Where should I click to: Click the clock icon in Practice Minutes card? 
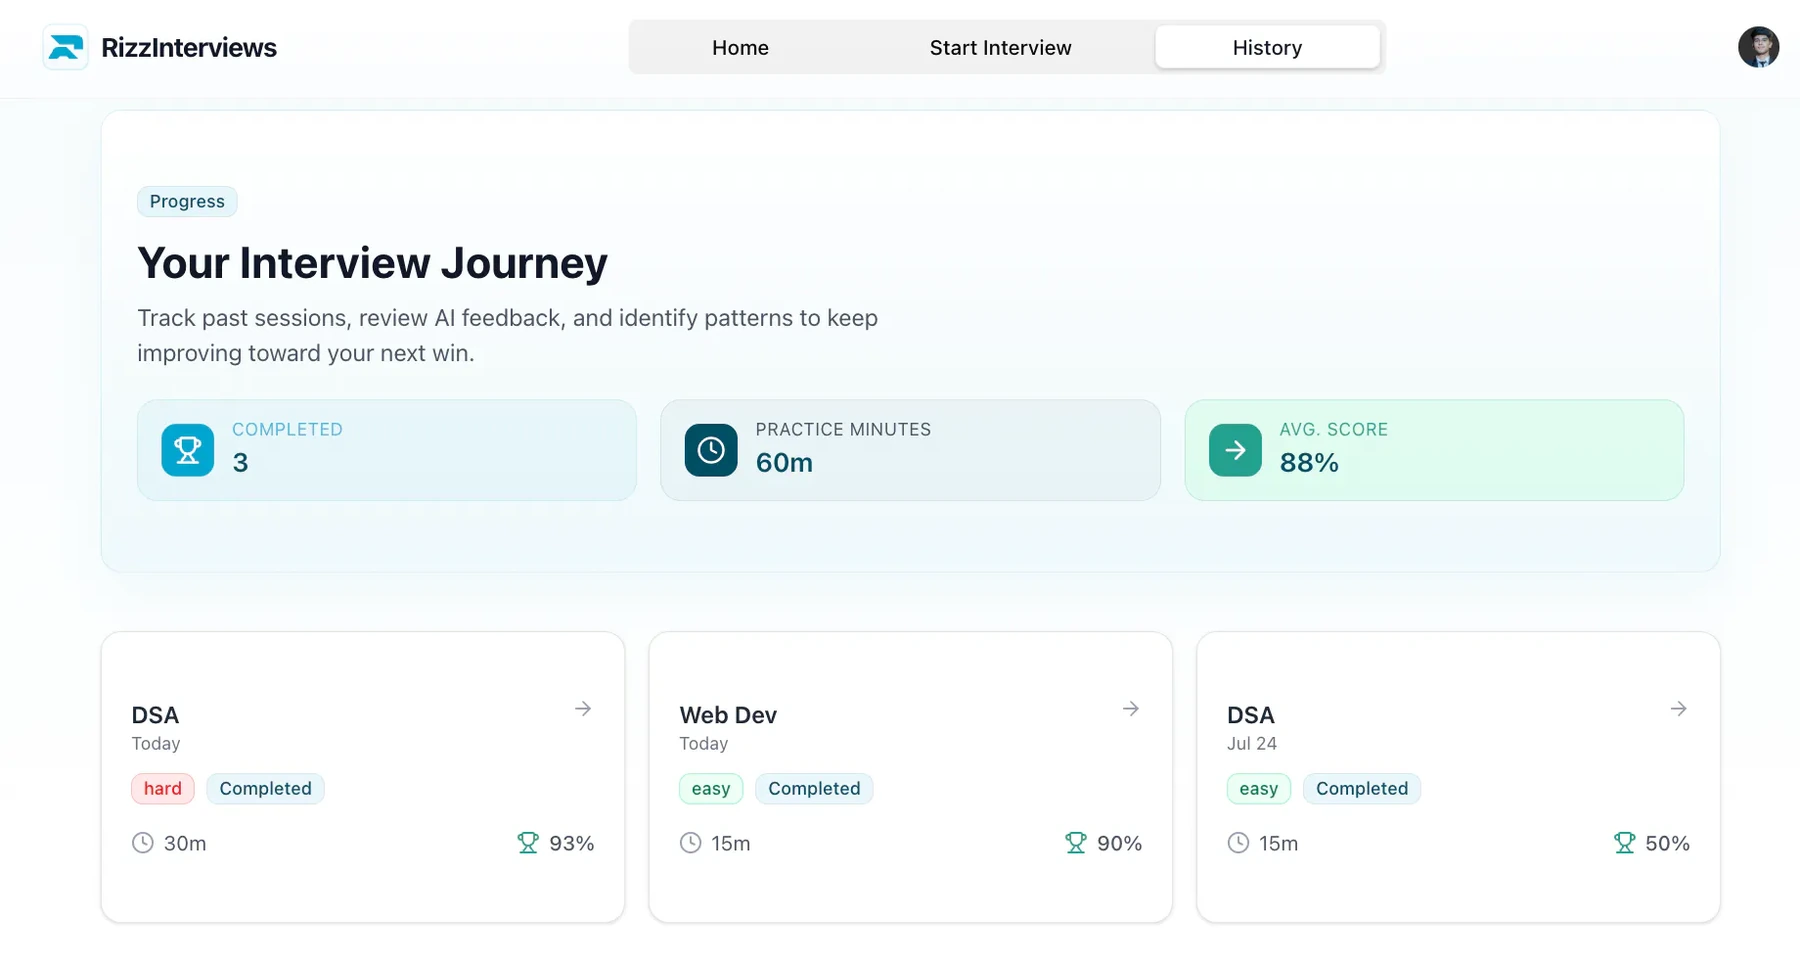711,450
